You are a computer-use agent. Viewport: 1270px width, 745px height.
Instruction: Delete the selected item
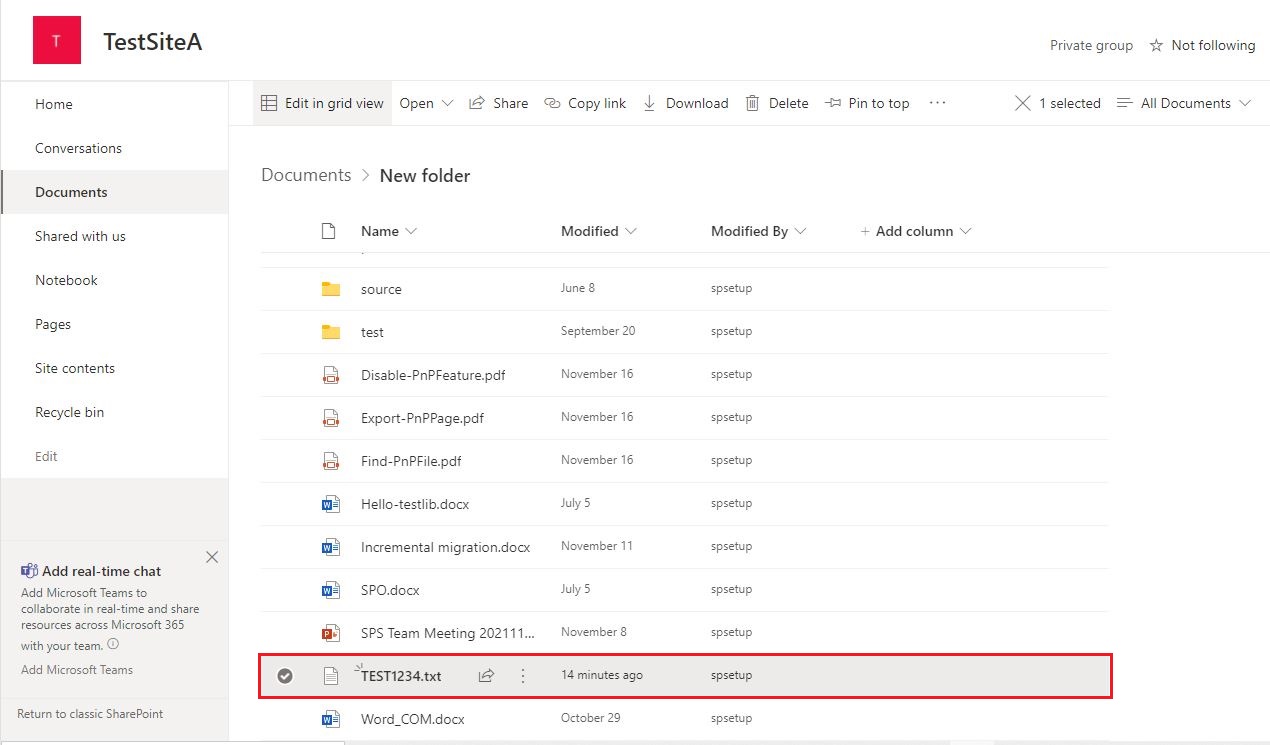(x=777, y=103)
